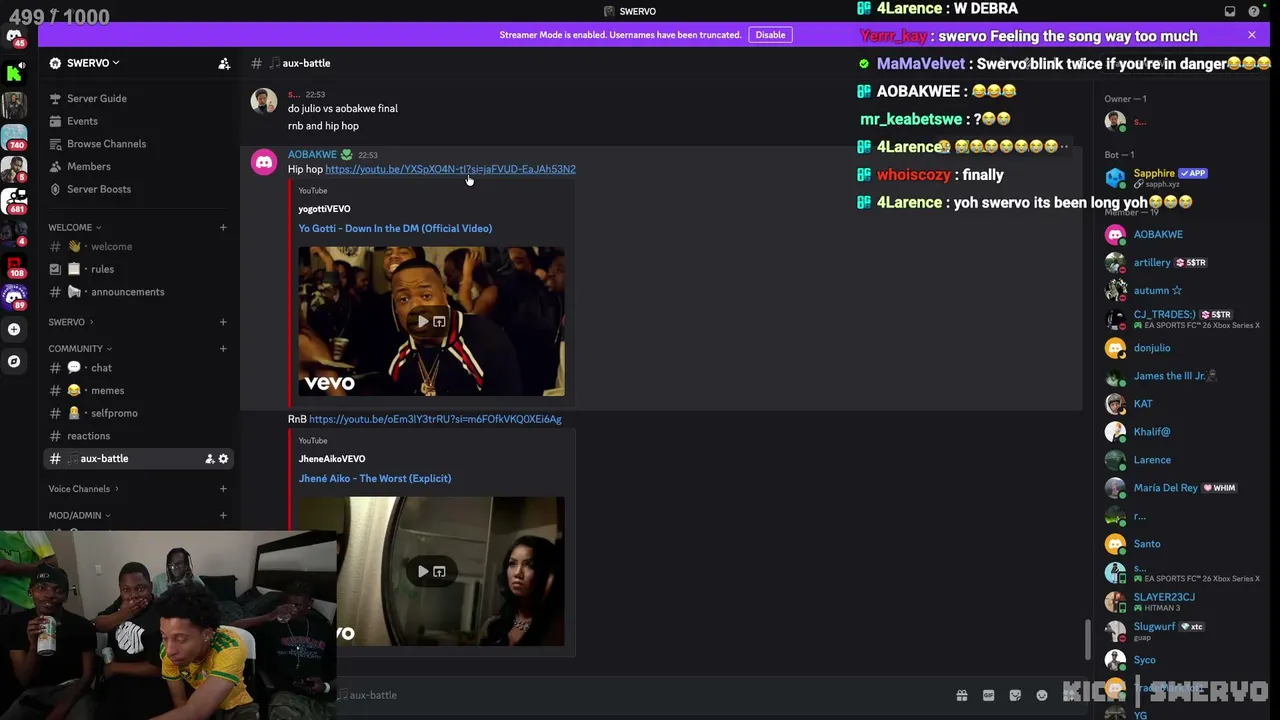Select member donjulio in member list
Image resolution: width=1280 pixels, height=720 pixels.
coord(1178,348)
